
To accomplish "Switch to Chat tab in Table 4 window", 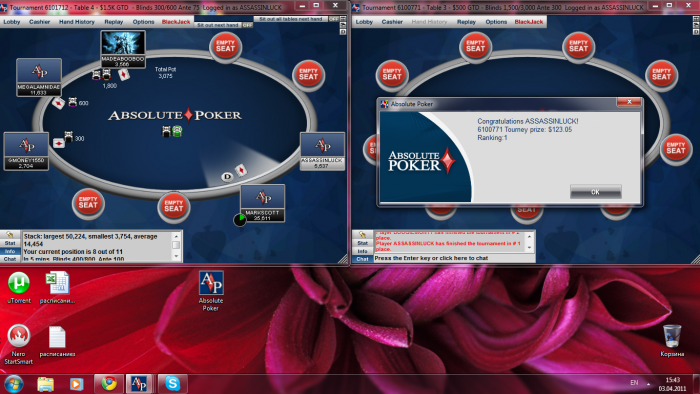I will pos(10,259).
